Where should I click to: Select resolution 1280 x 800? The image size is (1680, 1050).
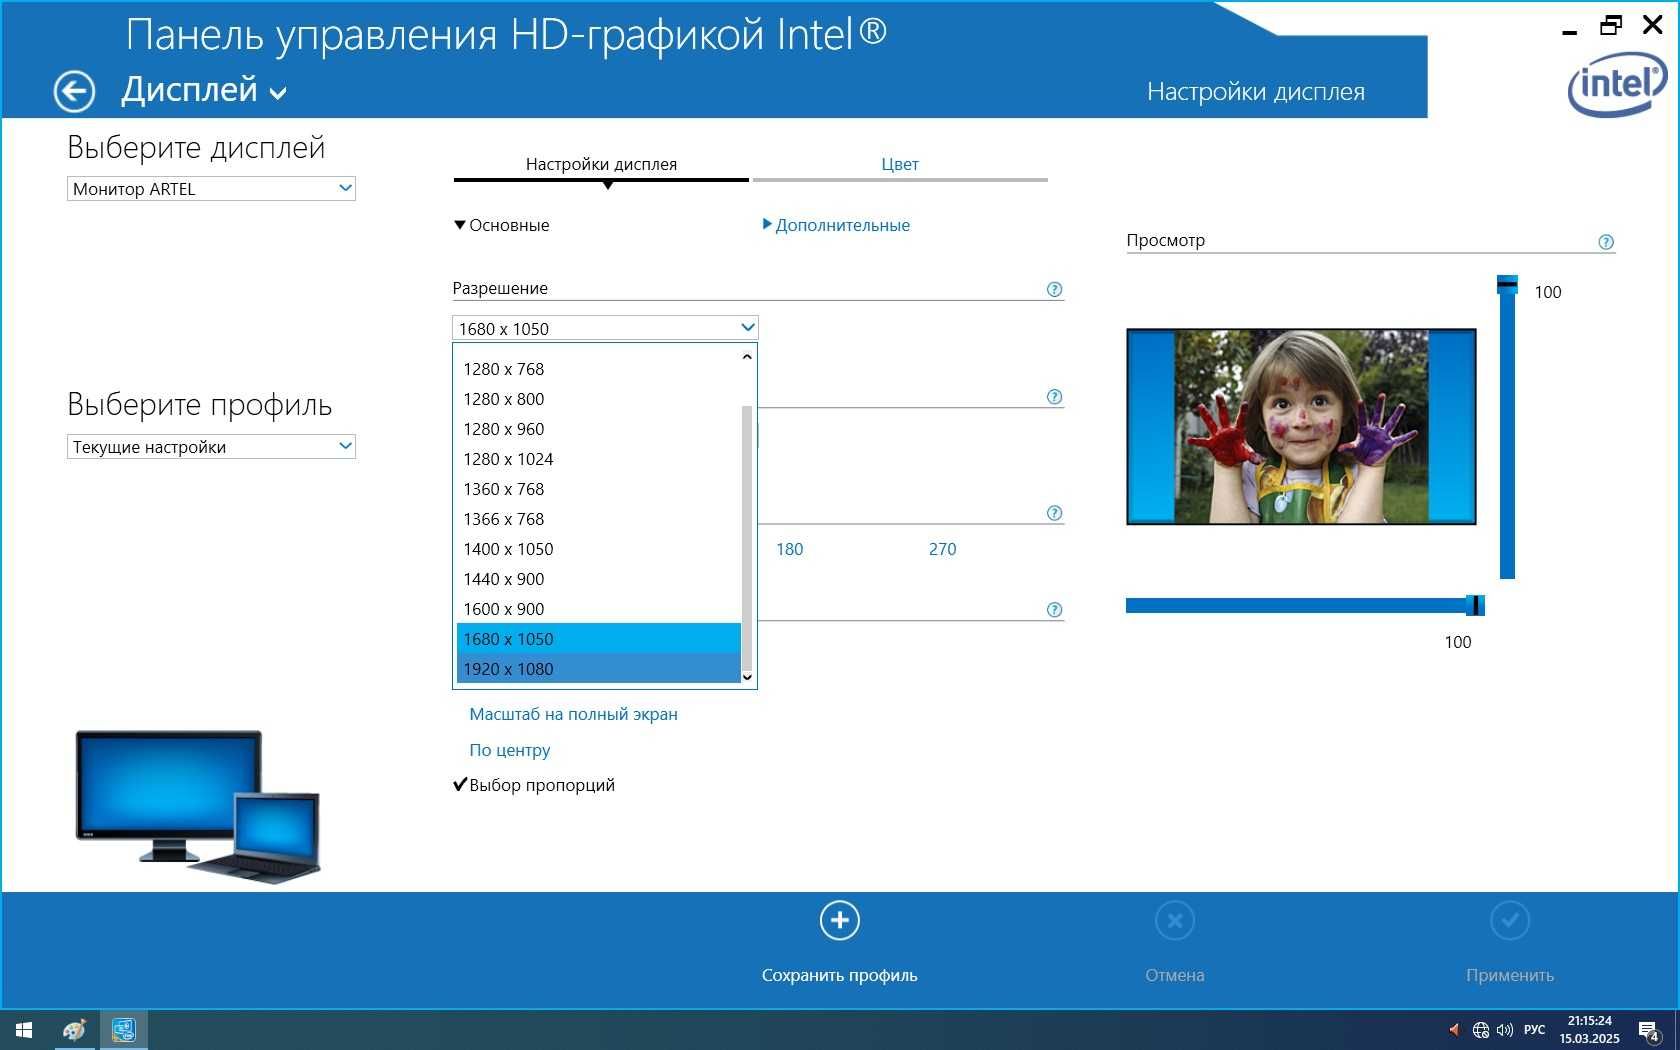598,399
